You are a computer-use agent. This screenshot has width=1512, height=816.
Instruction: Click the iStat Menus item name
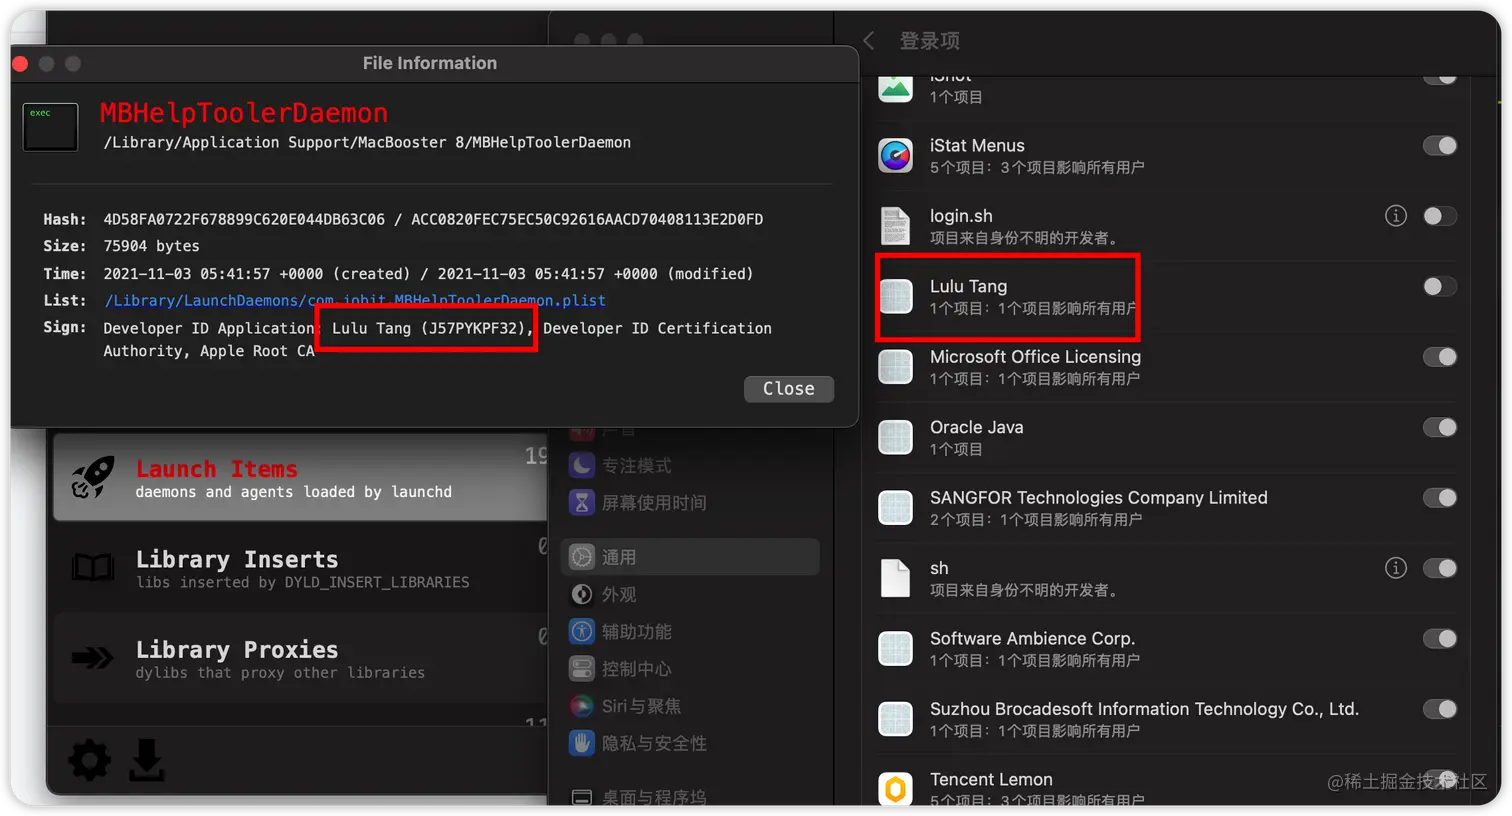click(977, 145)
